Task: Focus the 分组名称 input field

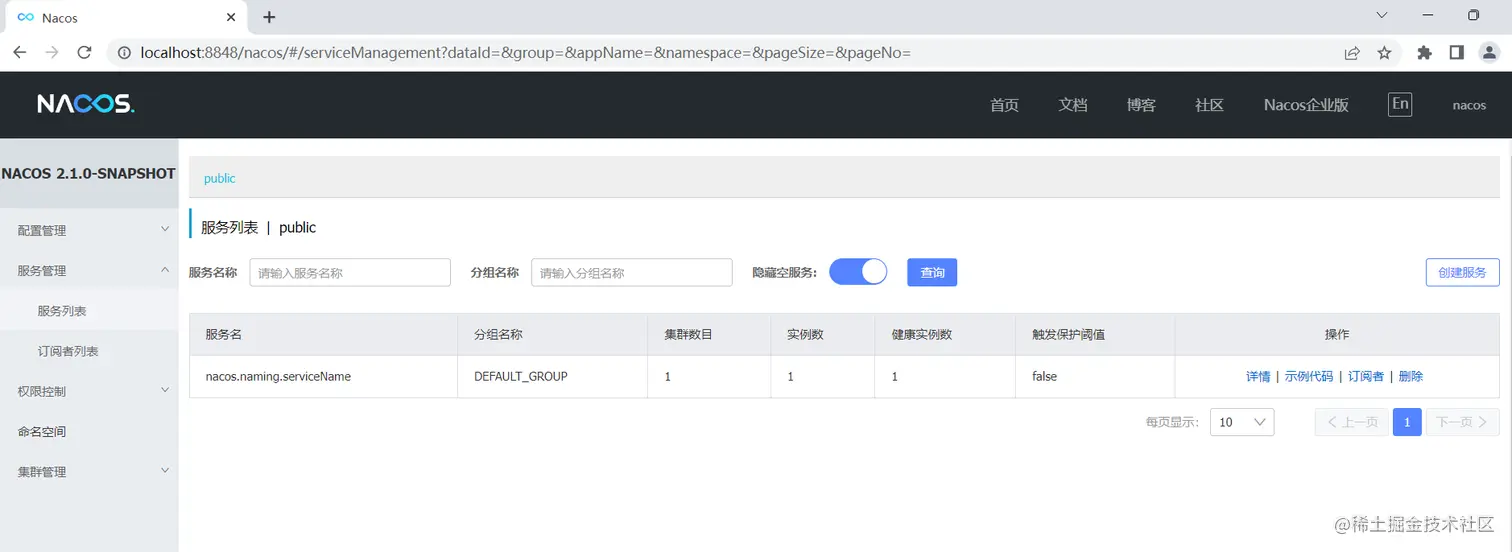Action: pyautogui.click(x=632, y=272)
